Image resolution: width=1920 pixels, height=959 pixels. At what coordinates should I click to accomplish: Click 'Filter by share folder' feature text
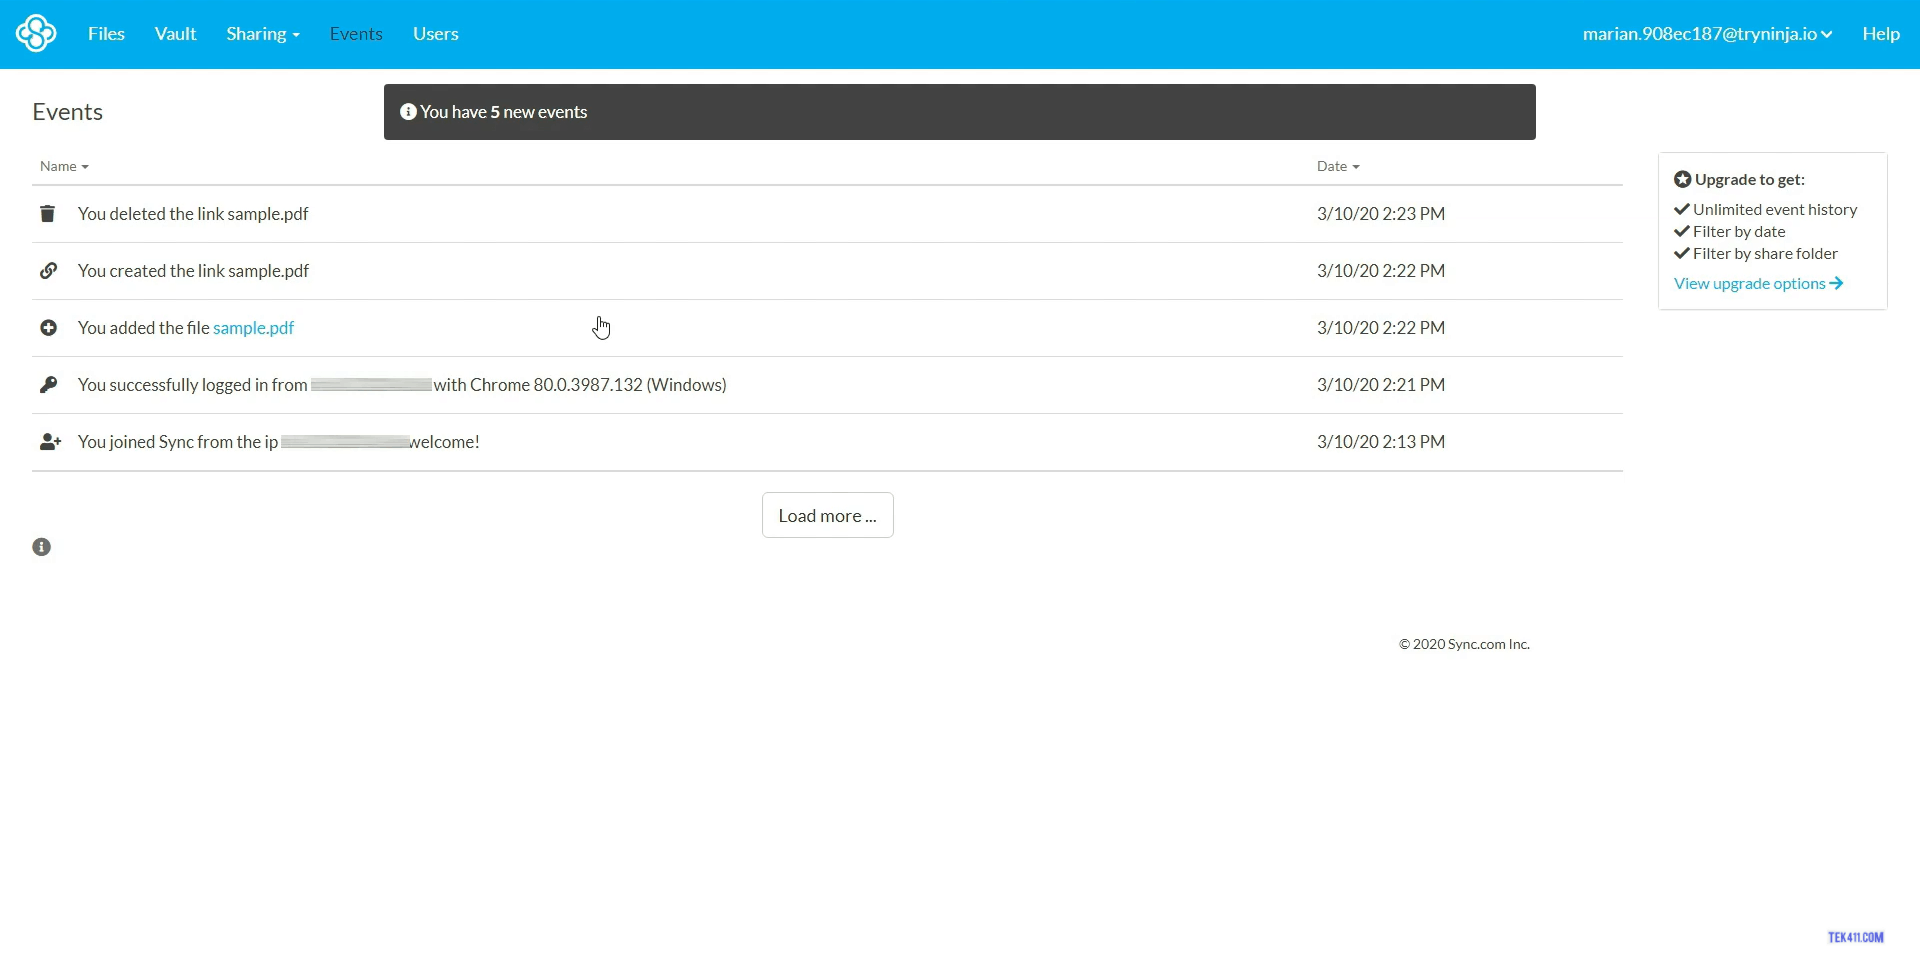click(x=1765, y=254)
